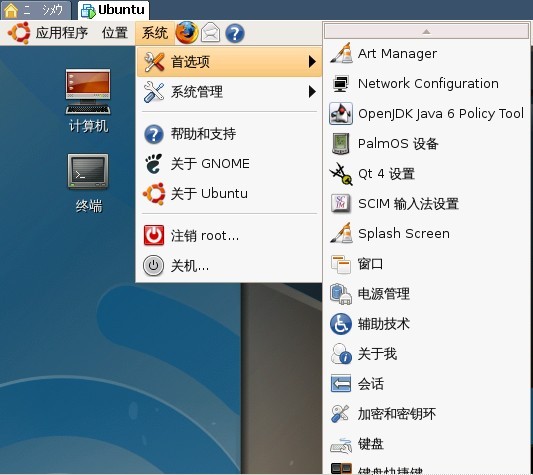Open Network Configuration preferences
Image resolution: width=533 pixels, height=475 pixels.
tap(426, 83)
